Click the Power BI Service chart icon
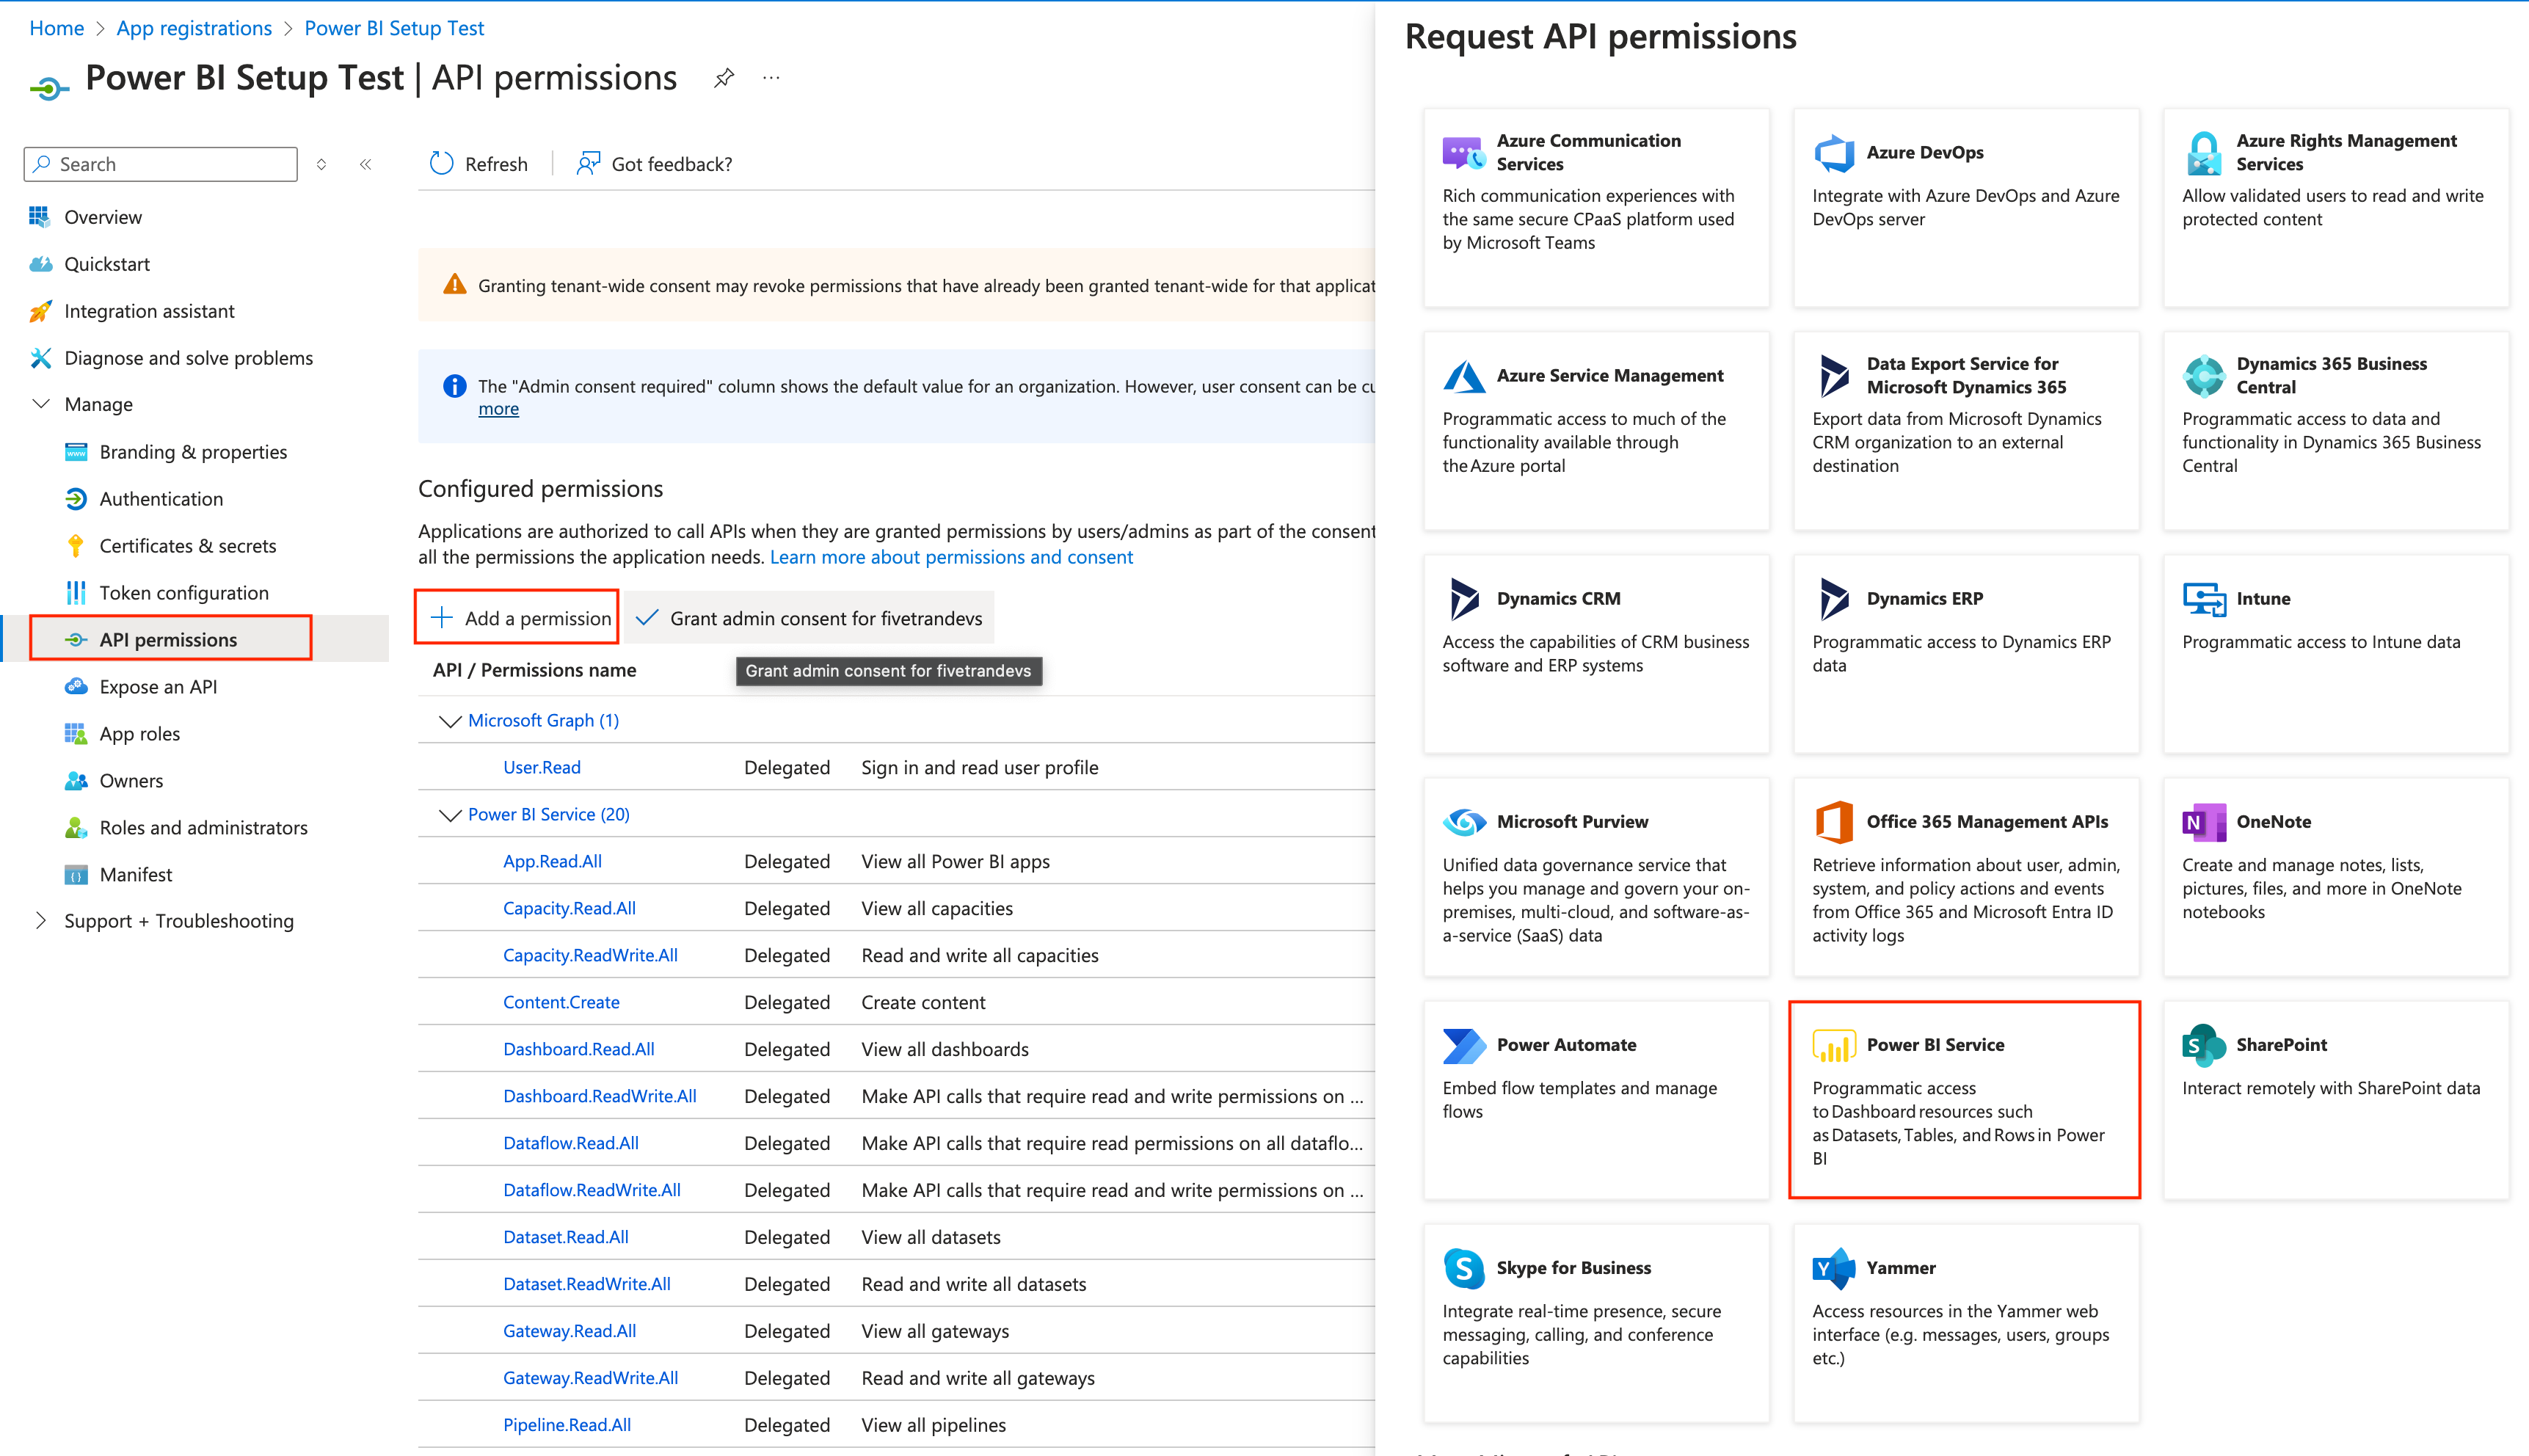The image size is (2529, 1456). pyautogui.click(x=1834, y=1045)
